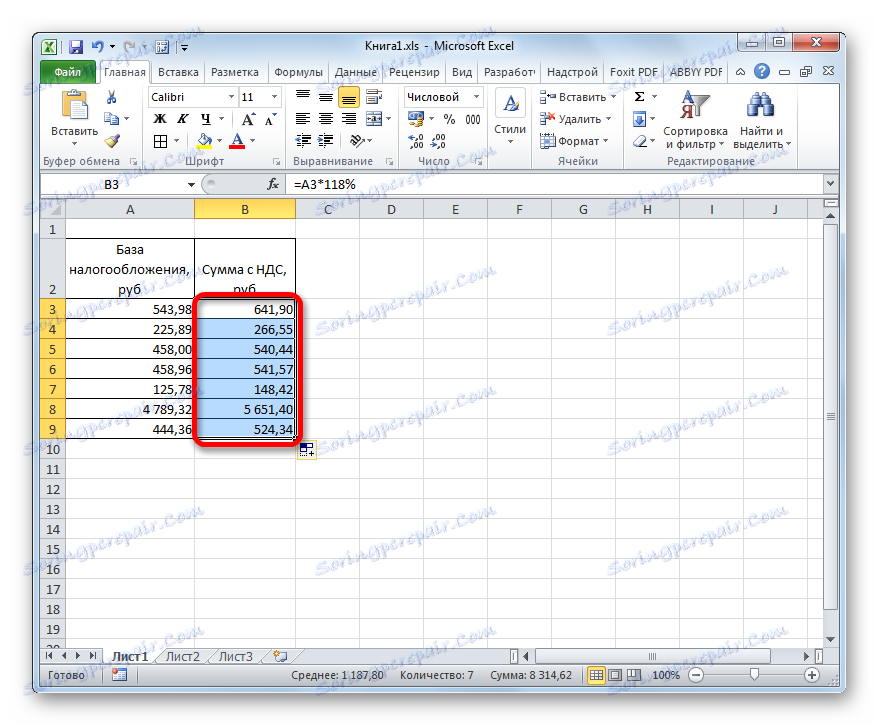The height and width of the screenshot is (726, 879).
Task: Apply yellow fill color bucket
Action: pyautogui.click(x=205, y=141)
